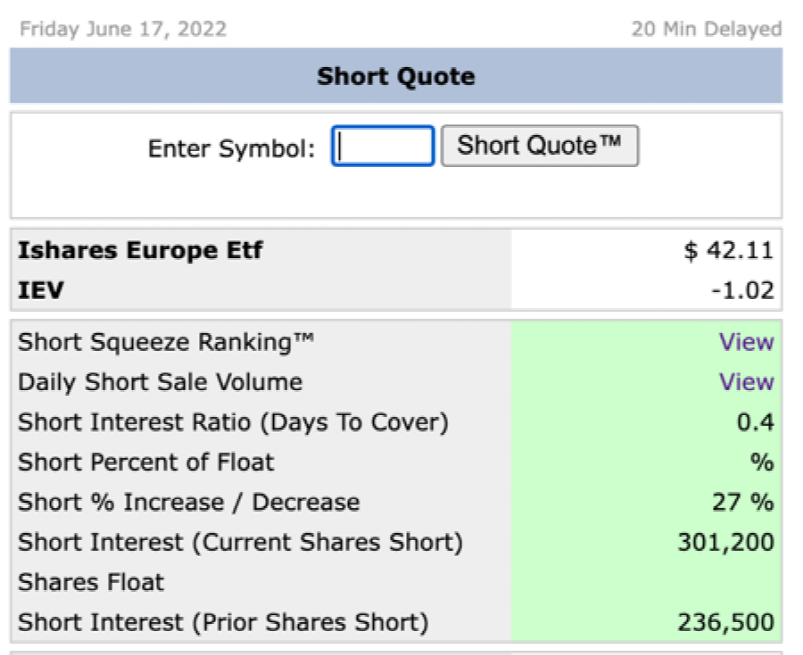Click the Short Squeeze Ranking™ label
The image size is (803, 655).
[x=166, y=342]
